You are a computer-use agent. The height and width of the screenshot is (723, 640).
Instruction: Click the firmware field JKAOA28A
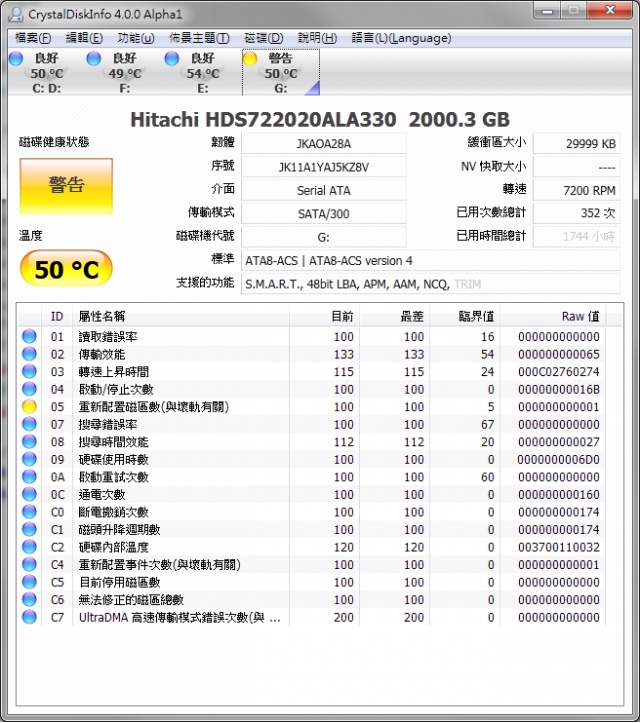pos(324,143)
